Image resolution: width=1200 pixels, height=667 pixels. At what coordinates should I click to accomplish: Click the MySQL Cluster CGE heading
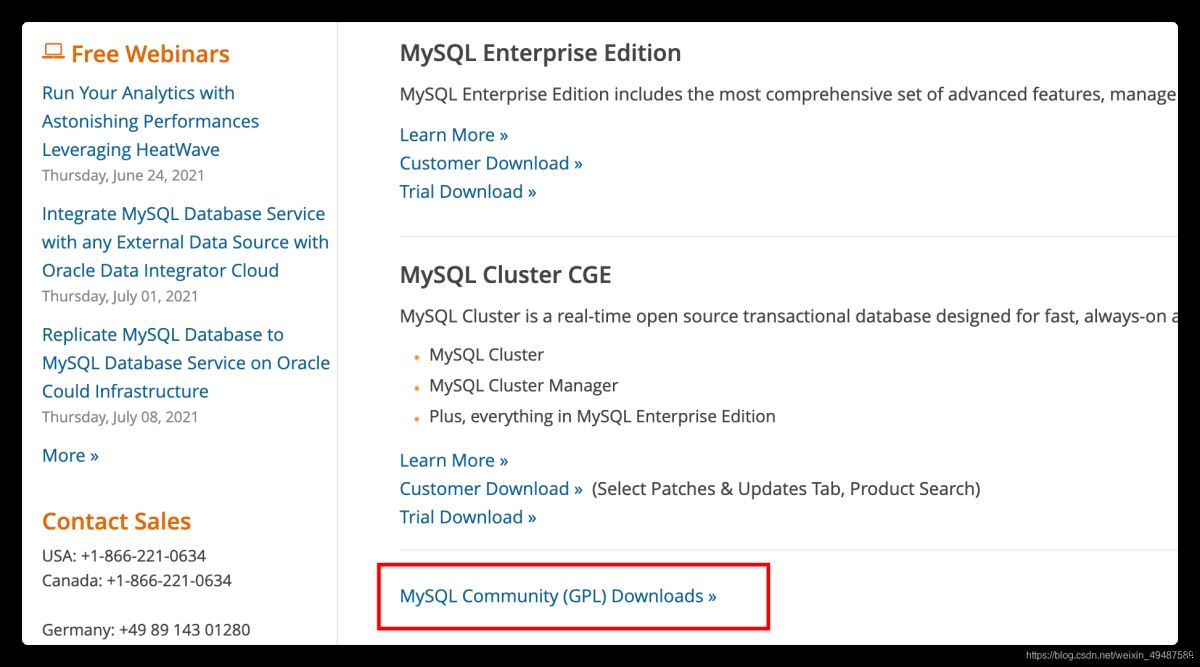(x=505, y=275)
